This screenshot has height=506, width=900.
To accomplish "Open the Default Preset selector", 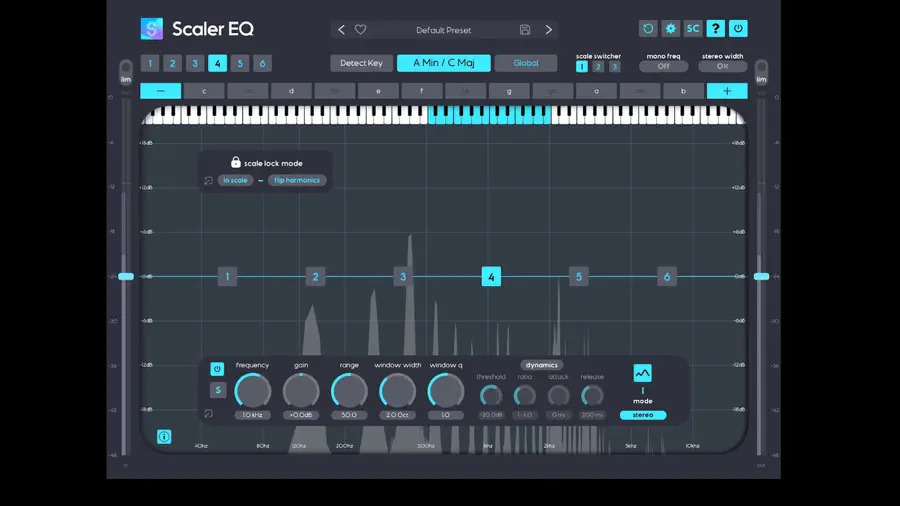I will click(443, 30).
